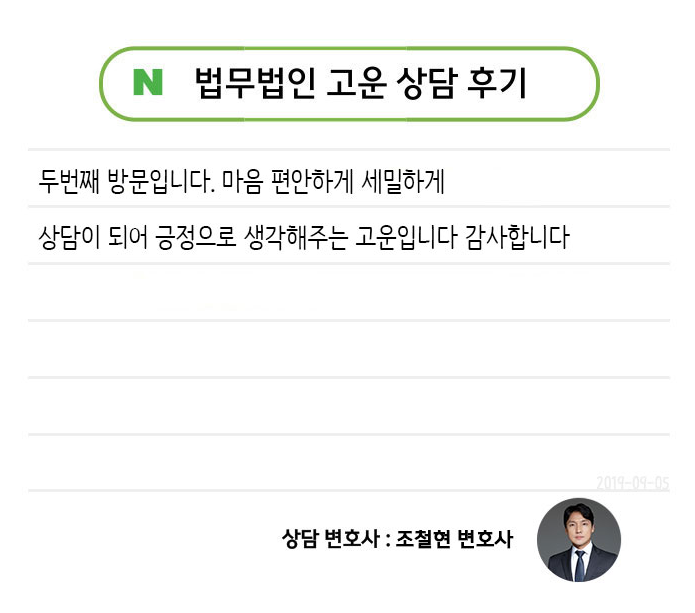Click the bold 상담 변호사 label
The image size is (695, 613).
[x=329, y=540]
